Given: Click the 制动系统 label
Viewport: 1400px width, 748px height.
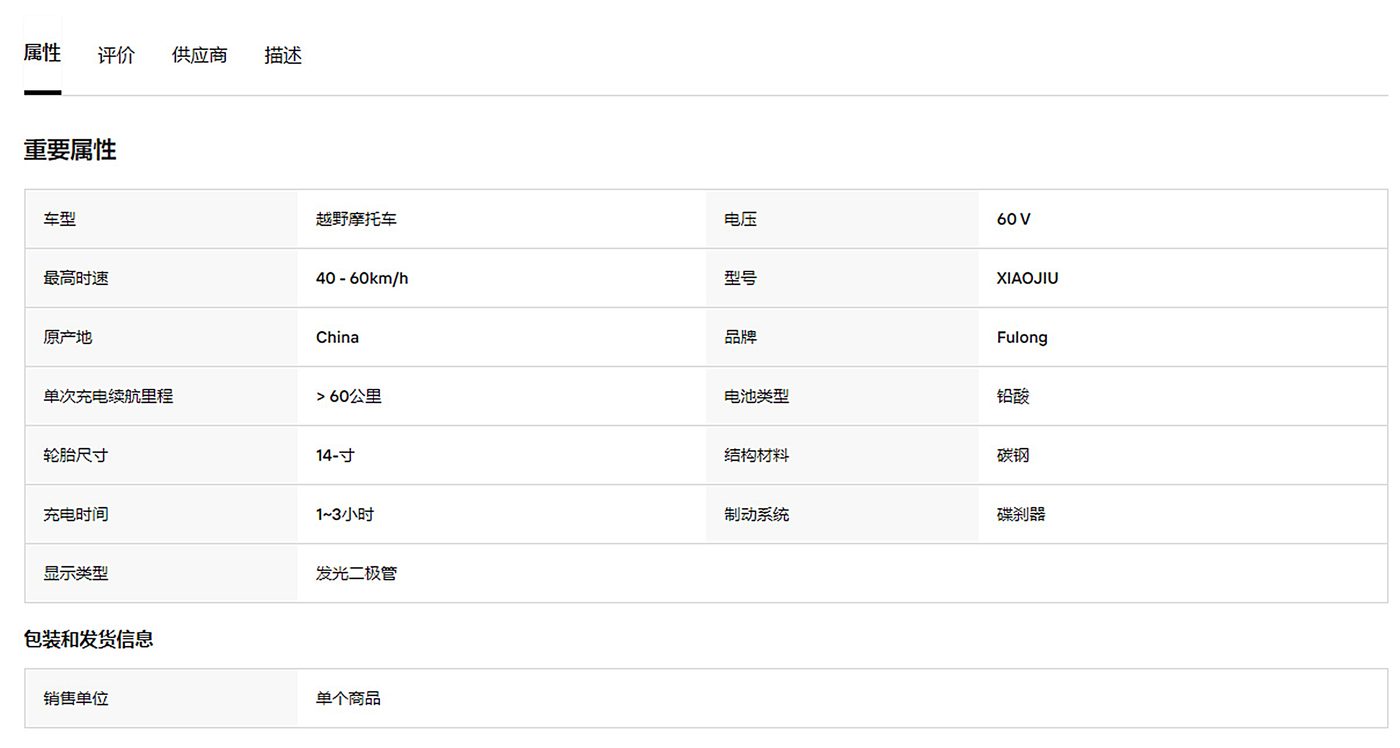Looking at the screenshot, I should click(x=756, y=514).
